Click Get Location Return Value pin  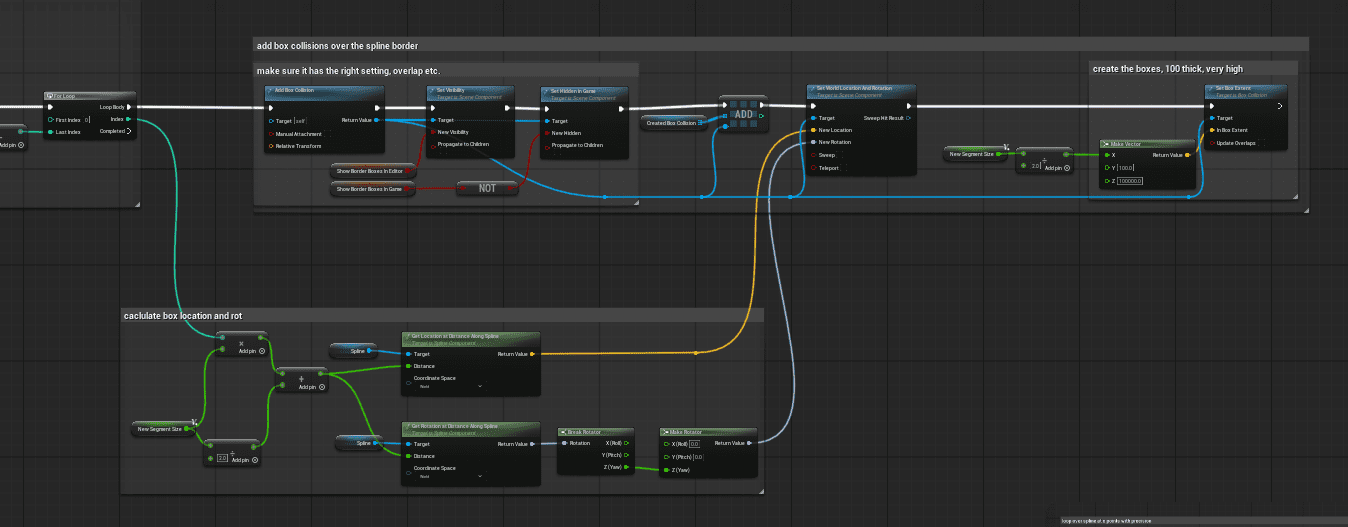(x=532, y=353)
